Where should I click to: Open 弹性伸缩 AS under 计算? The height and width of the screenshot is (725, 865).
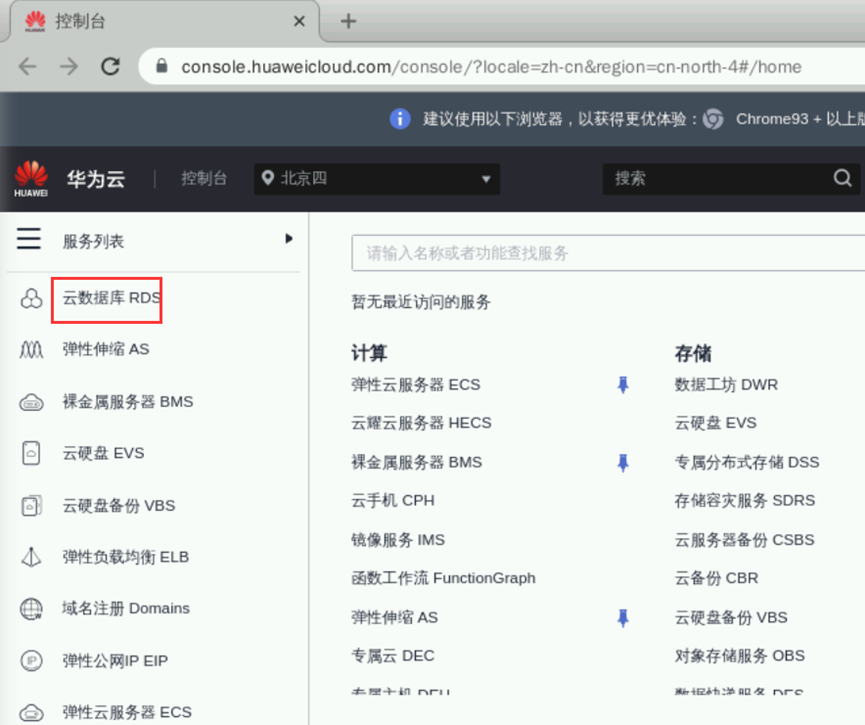[x=394, y=617]
